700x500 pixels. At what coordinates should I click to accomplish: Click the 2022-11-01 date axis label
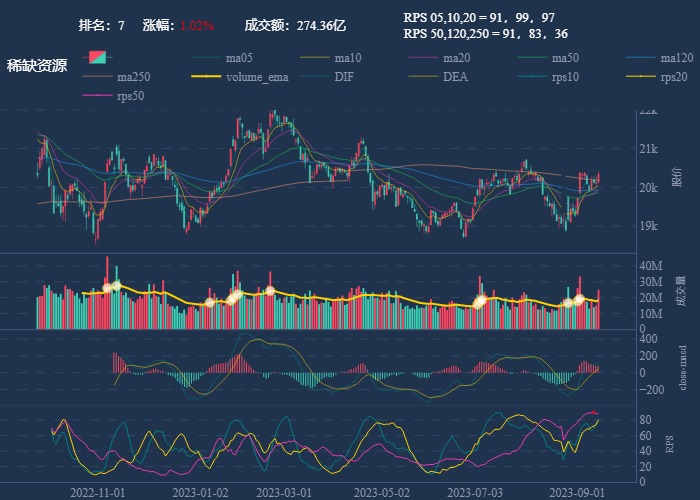98,492
